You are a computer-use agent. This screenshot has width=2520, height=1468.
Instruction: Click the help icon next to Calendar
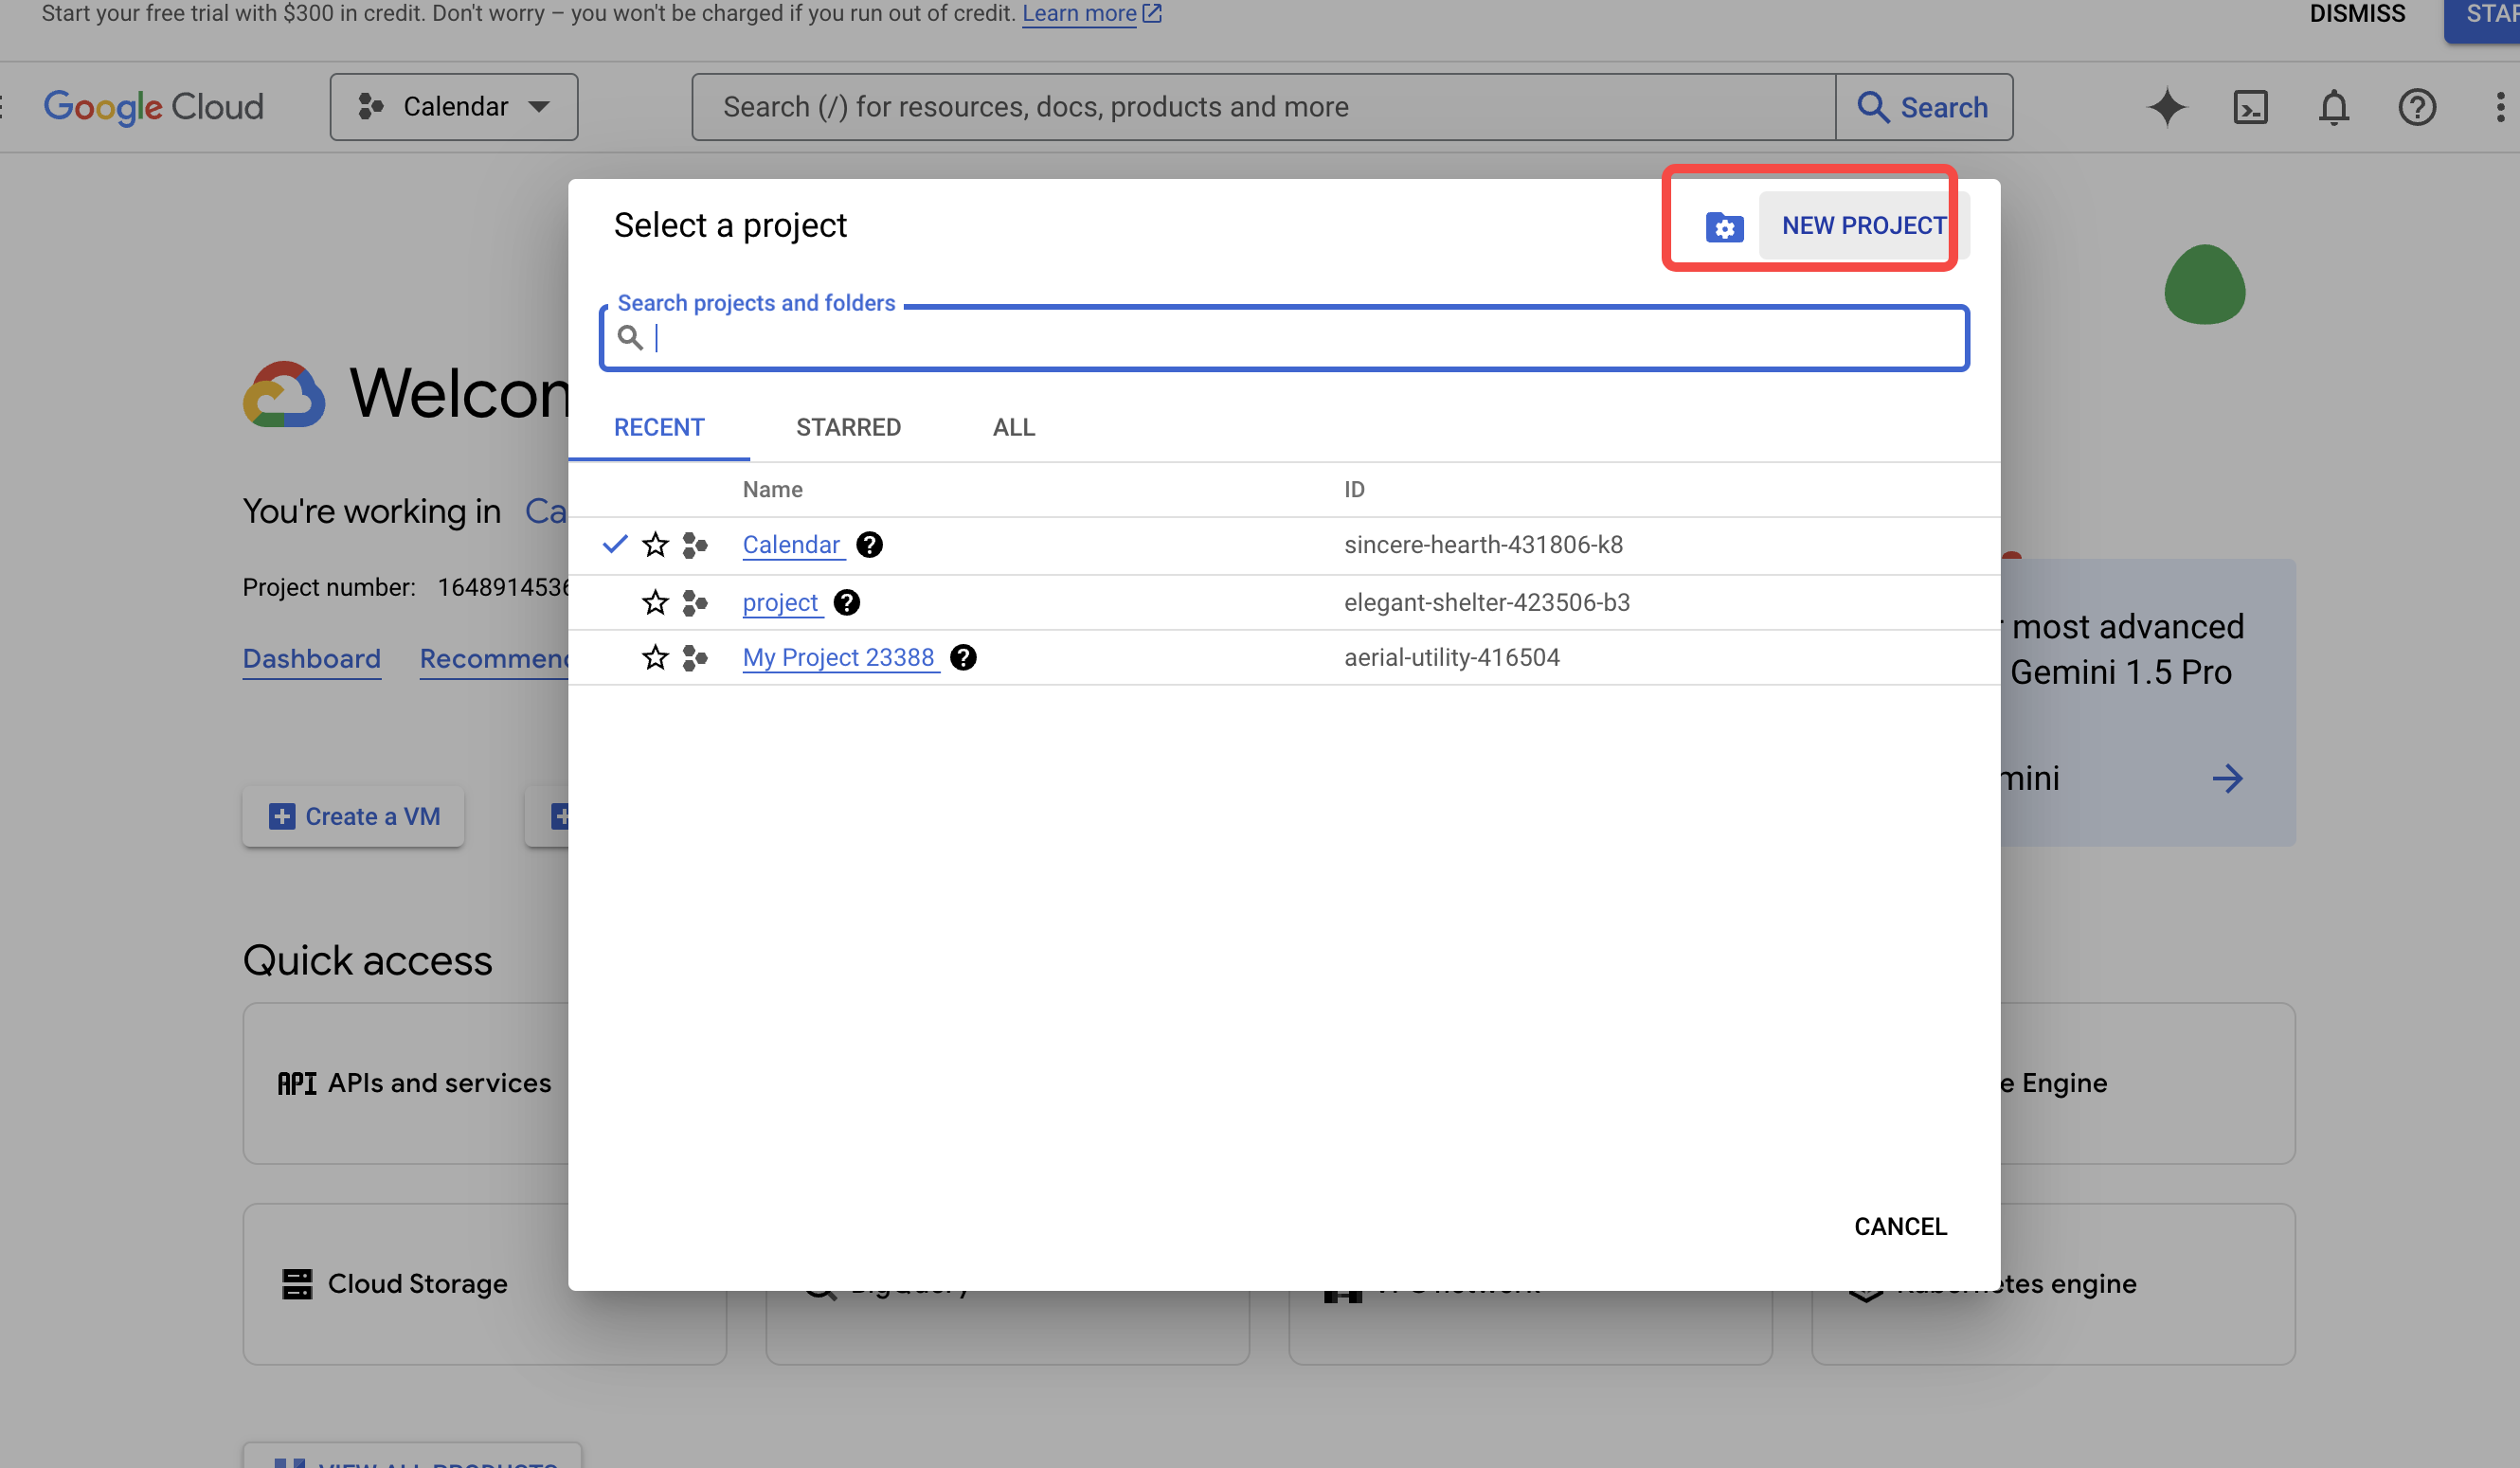click(x=869, y=544)
